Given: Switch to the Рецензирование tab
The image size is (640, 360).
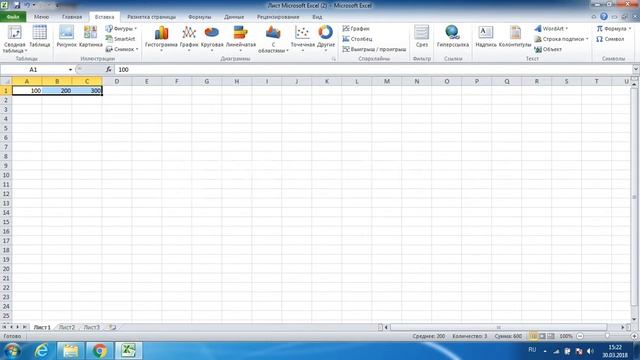Looking at the screenshot, I should pyautogui.click(x=278, y=17).
